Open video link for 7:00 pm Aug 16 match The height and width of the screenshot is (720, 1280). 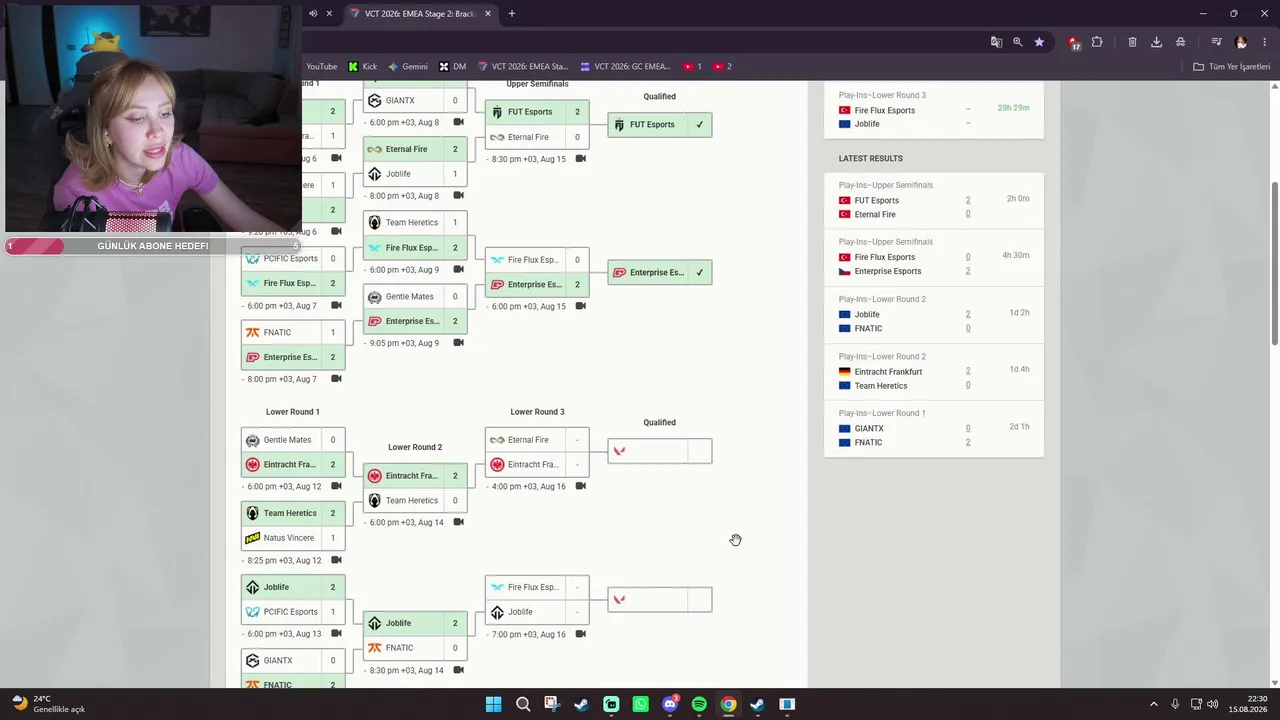point(581,634)
